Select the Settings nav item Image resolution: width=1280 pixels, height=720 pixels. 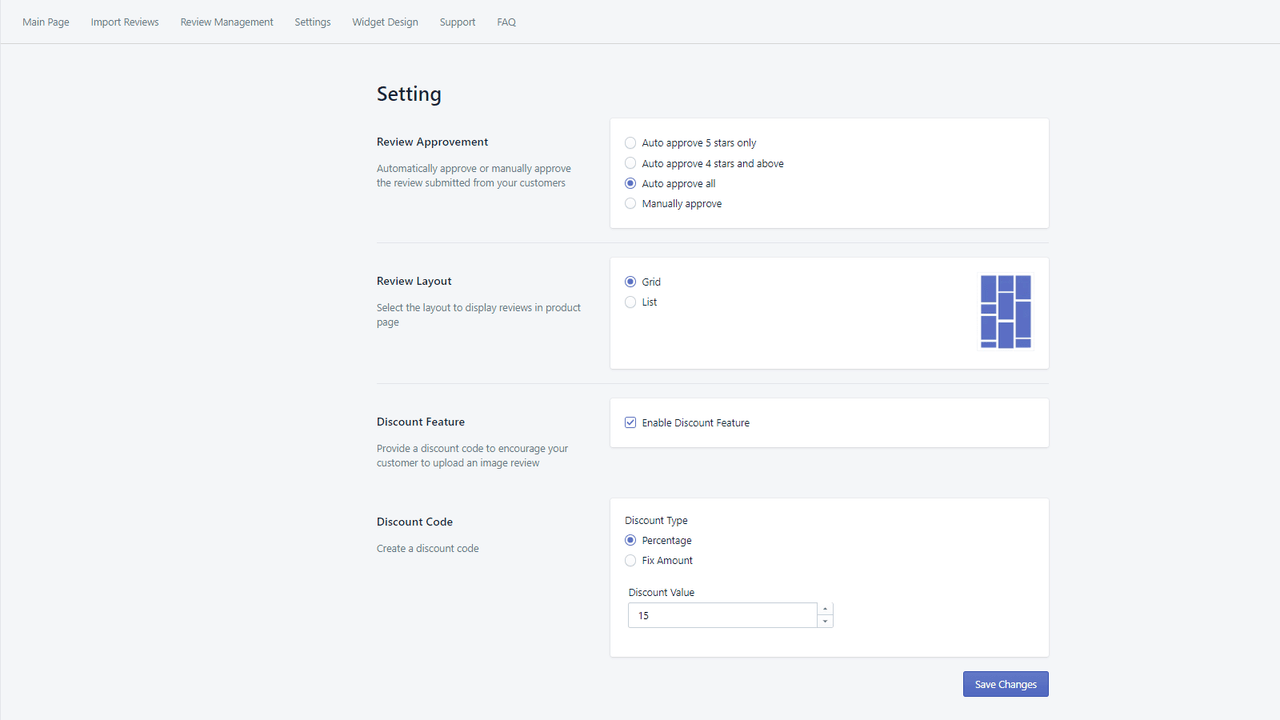(x=313, y=22)
